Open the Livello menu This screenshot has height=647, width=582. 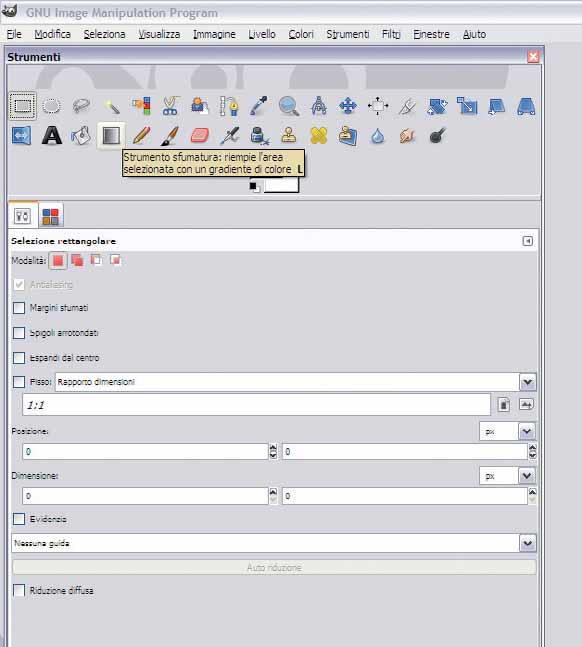pyautogui.click(x=262, y=34)
